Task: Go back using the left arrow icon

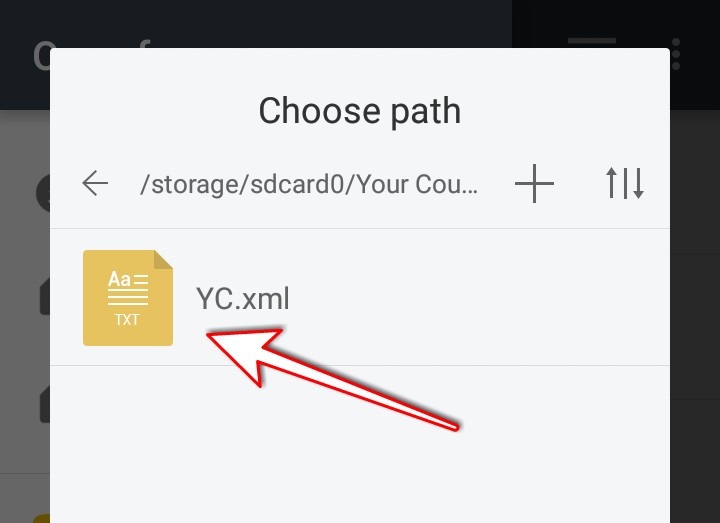Action: 95,183
